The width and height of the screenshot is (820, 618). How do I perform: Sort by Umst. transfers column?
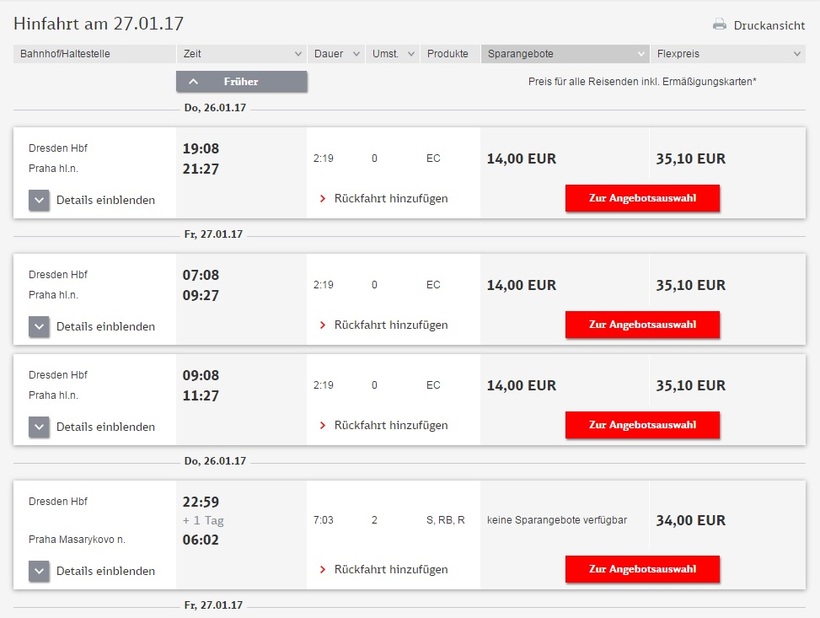pyautogui.click(x=392, y=54)
